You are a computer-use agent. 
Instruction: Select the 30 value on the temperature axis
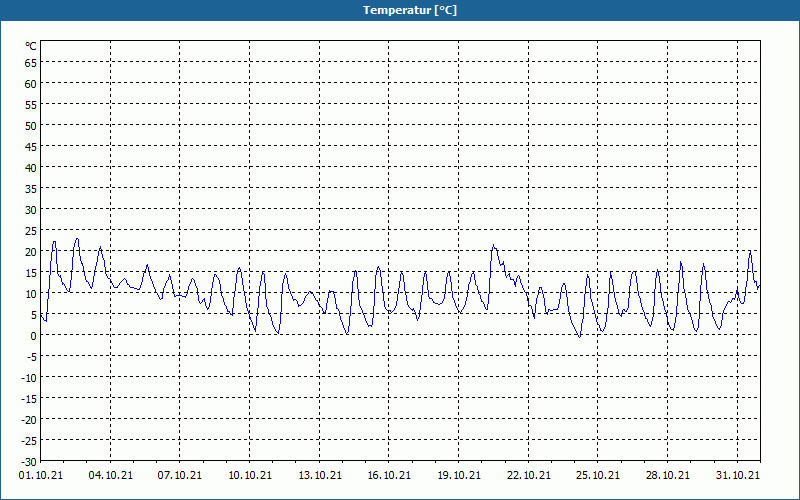pyautogui.click(x=31, y=210)
